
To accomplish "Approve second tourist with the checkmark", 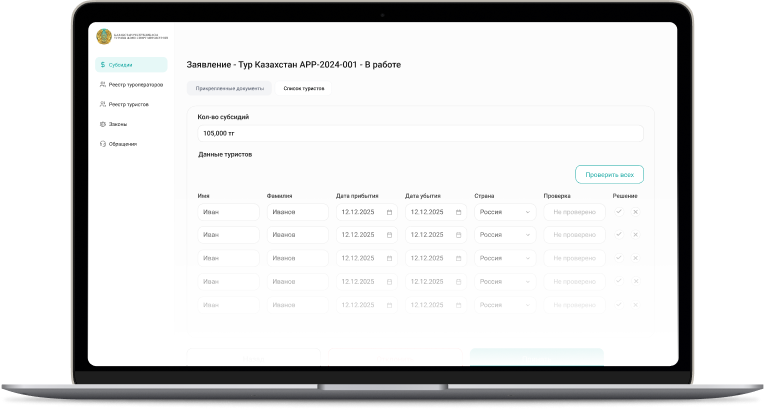I will coord(619,234).
